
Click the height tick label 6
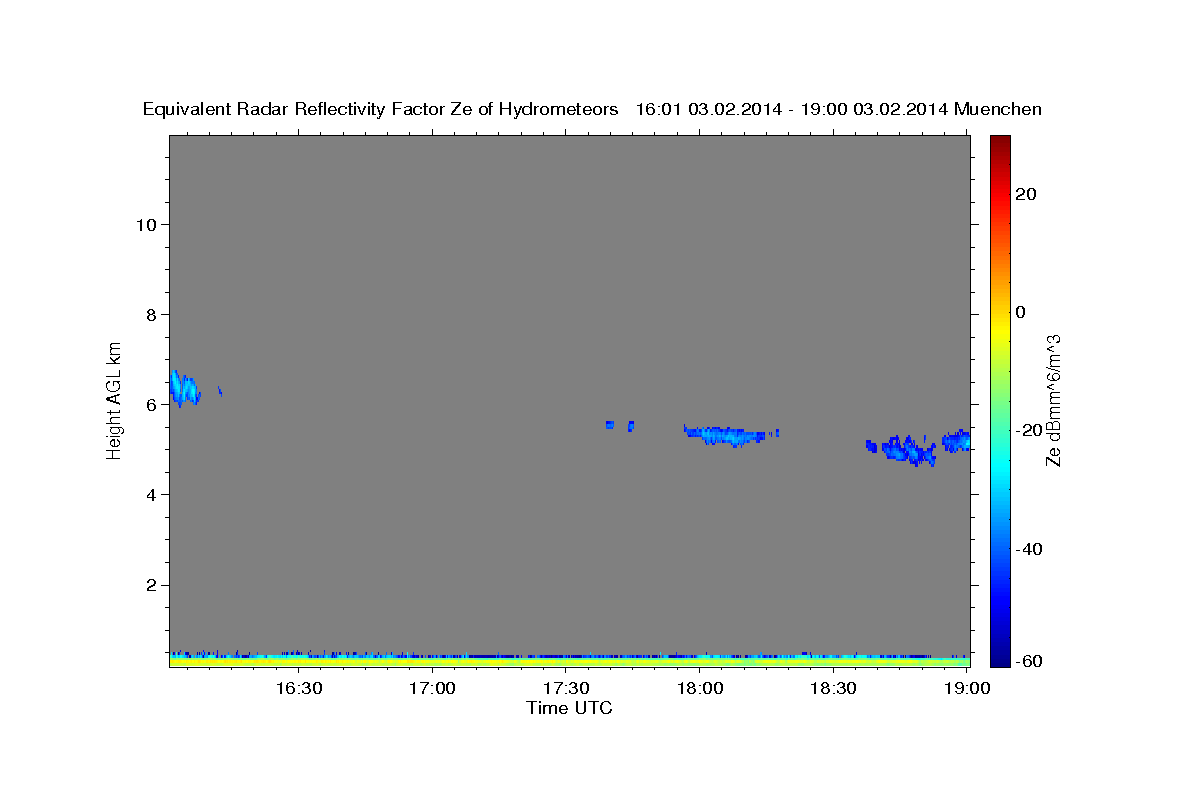tap(151, 404)
